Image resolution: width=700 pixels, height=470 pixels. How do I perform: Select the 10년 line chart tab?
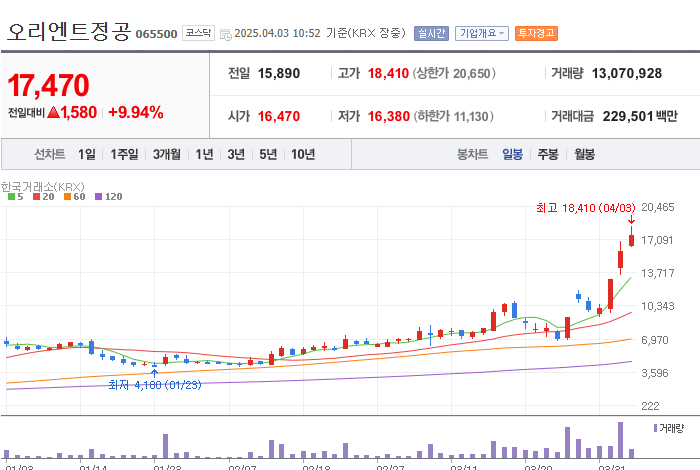(x=303, y=154)
